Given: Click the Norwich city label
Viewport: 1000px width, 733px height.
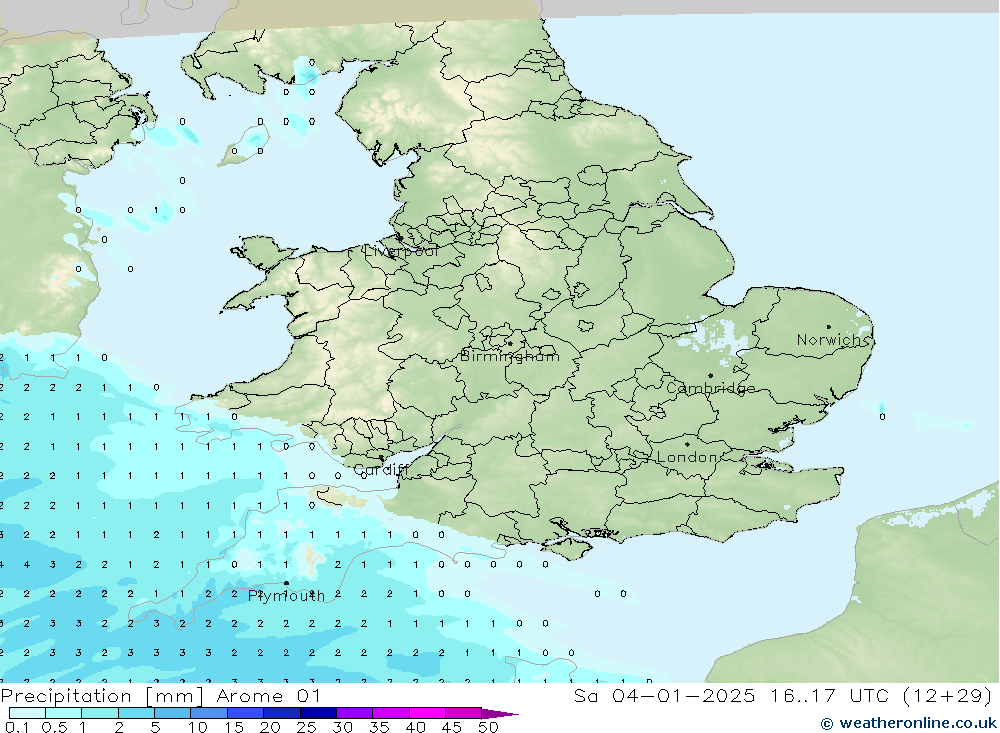Looking at the screenshot, I should pos(833,340).
